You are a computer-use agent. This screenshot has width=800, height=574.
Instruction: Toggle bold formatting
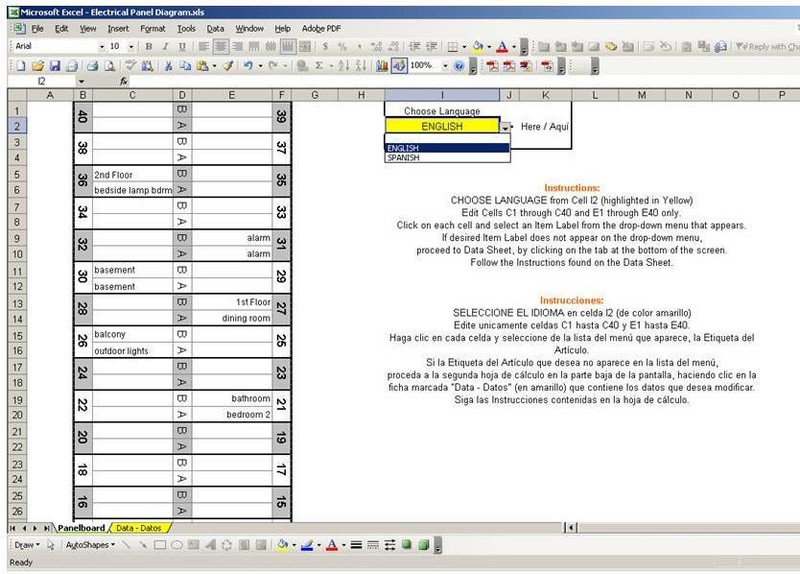(x=148, y=47)
